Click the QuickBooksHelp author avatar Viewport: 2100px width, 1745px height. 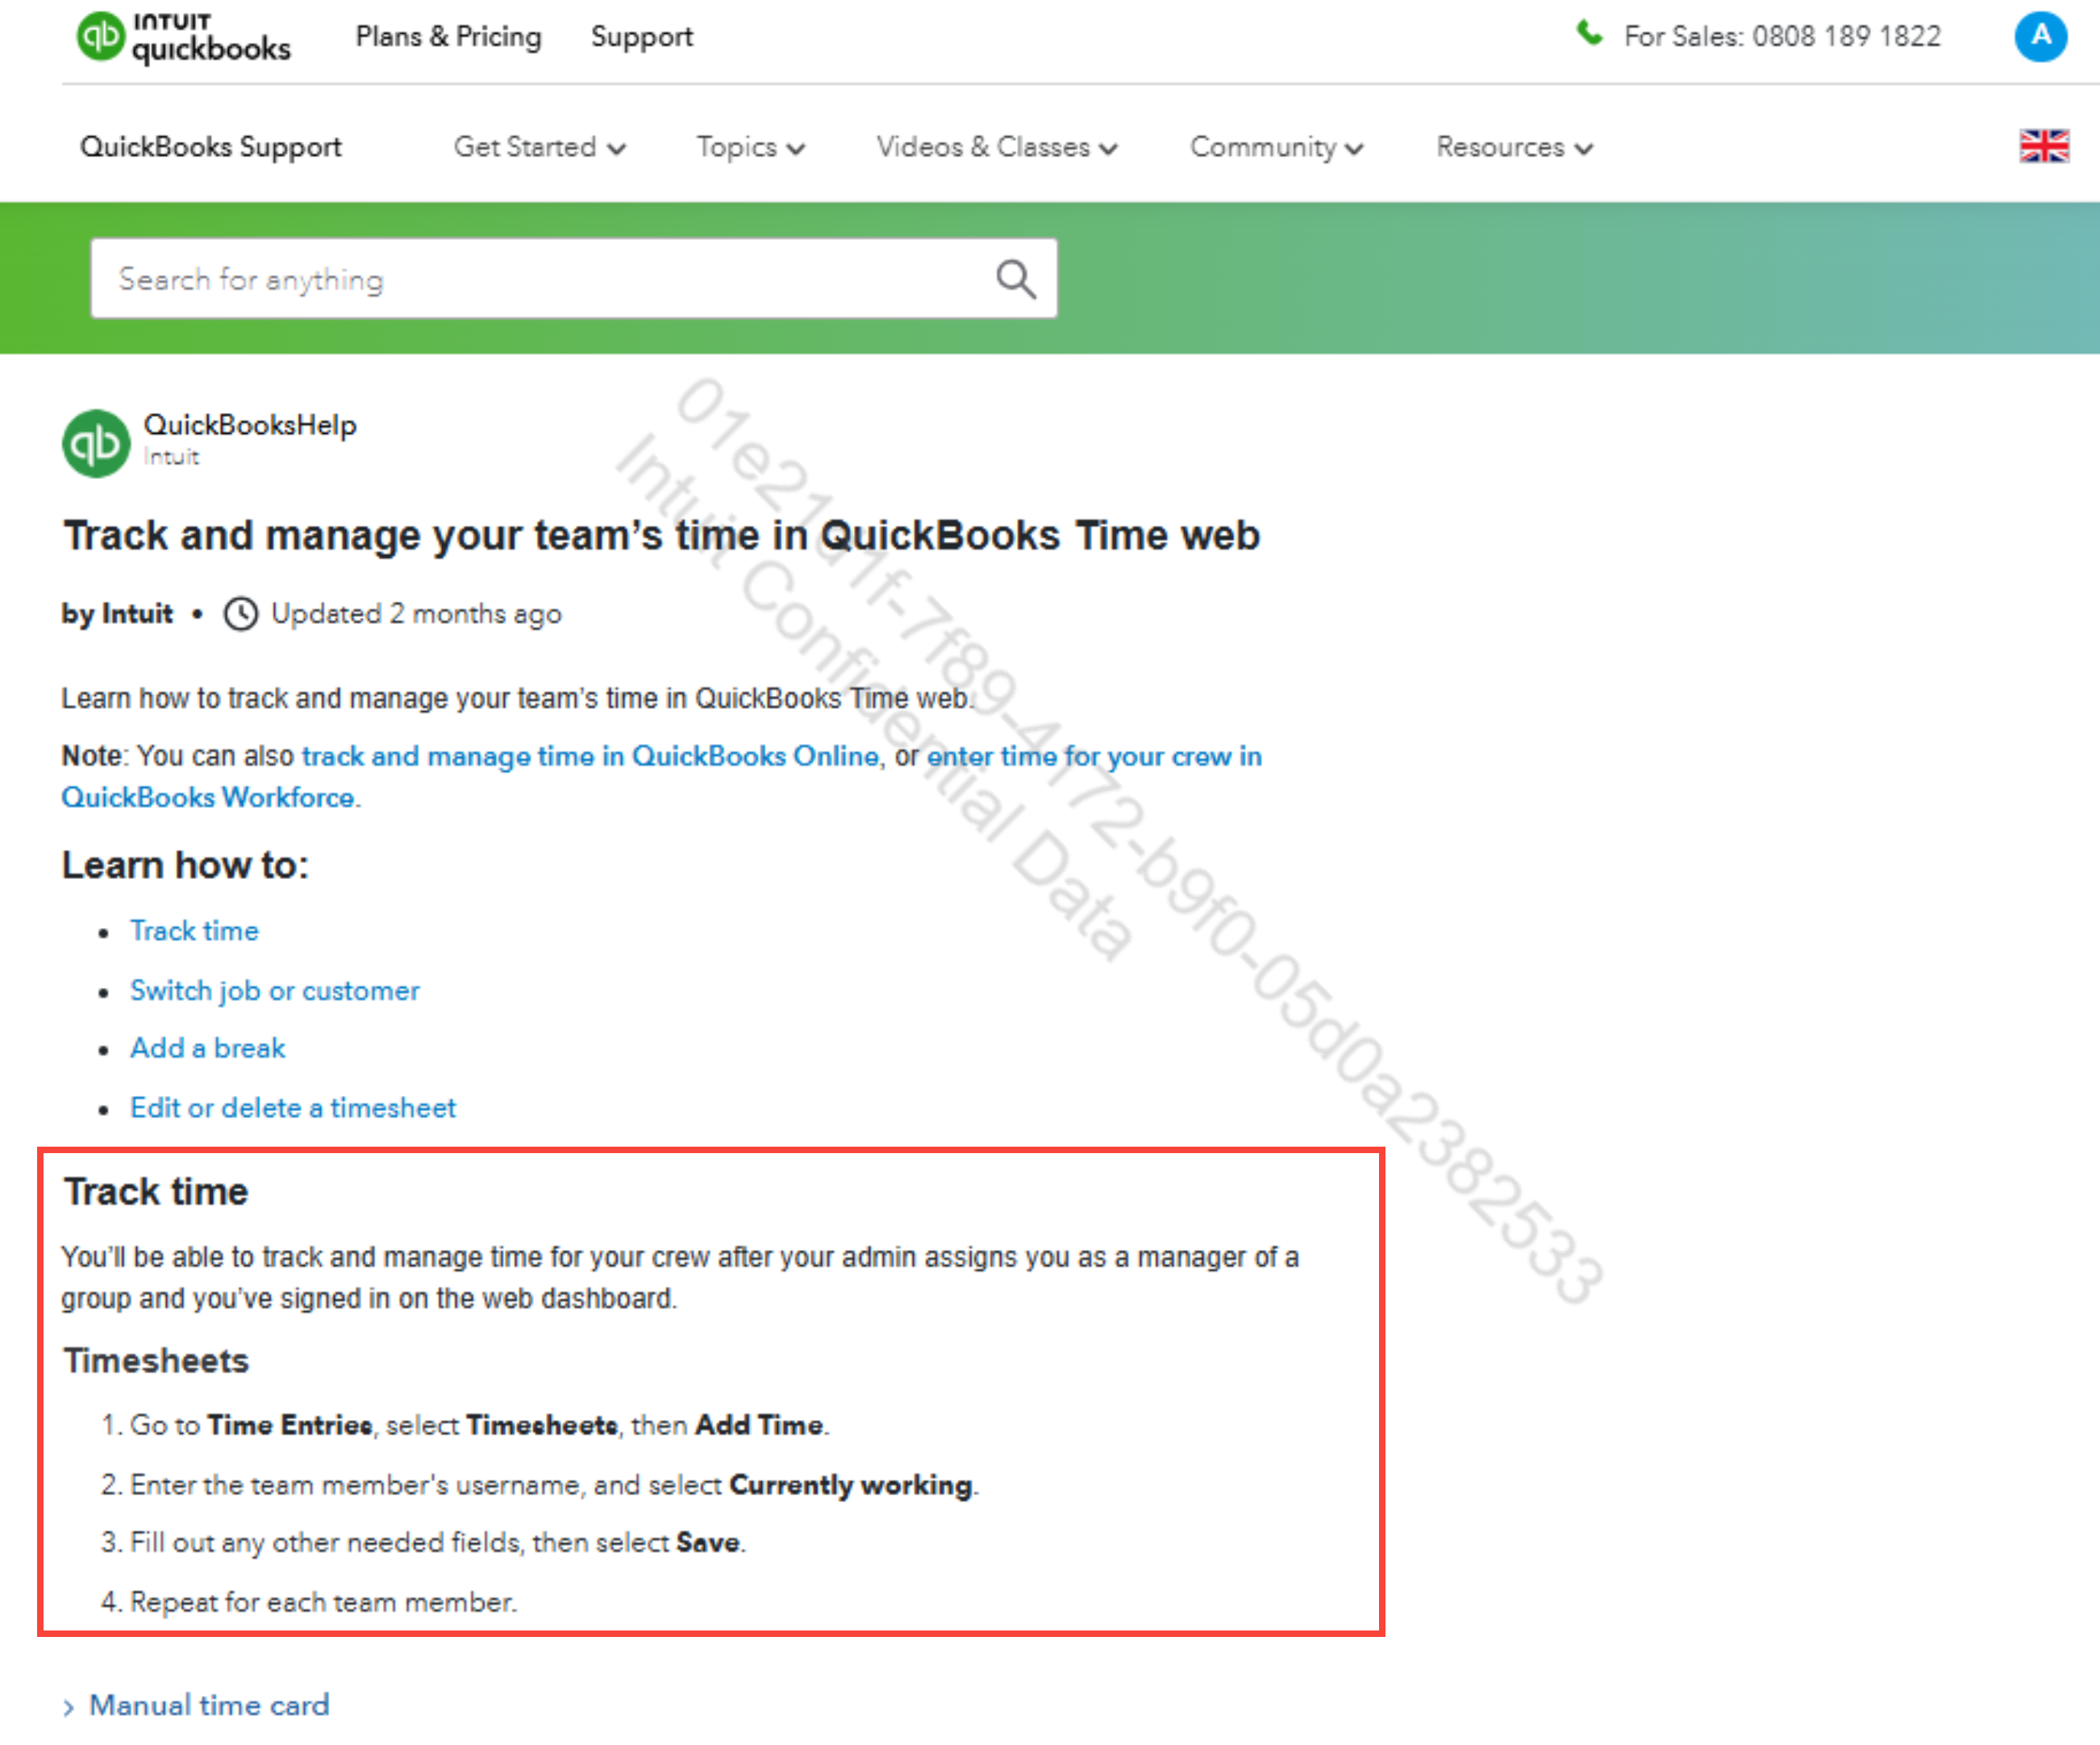pyautogui.click(x=96, y=443)
